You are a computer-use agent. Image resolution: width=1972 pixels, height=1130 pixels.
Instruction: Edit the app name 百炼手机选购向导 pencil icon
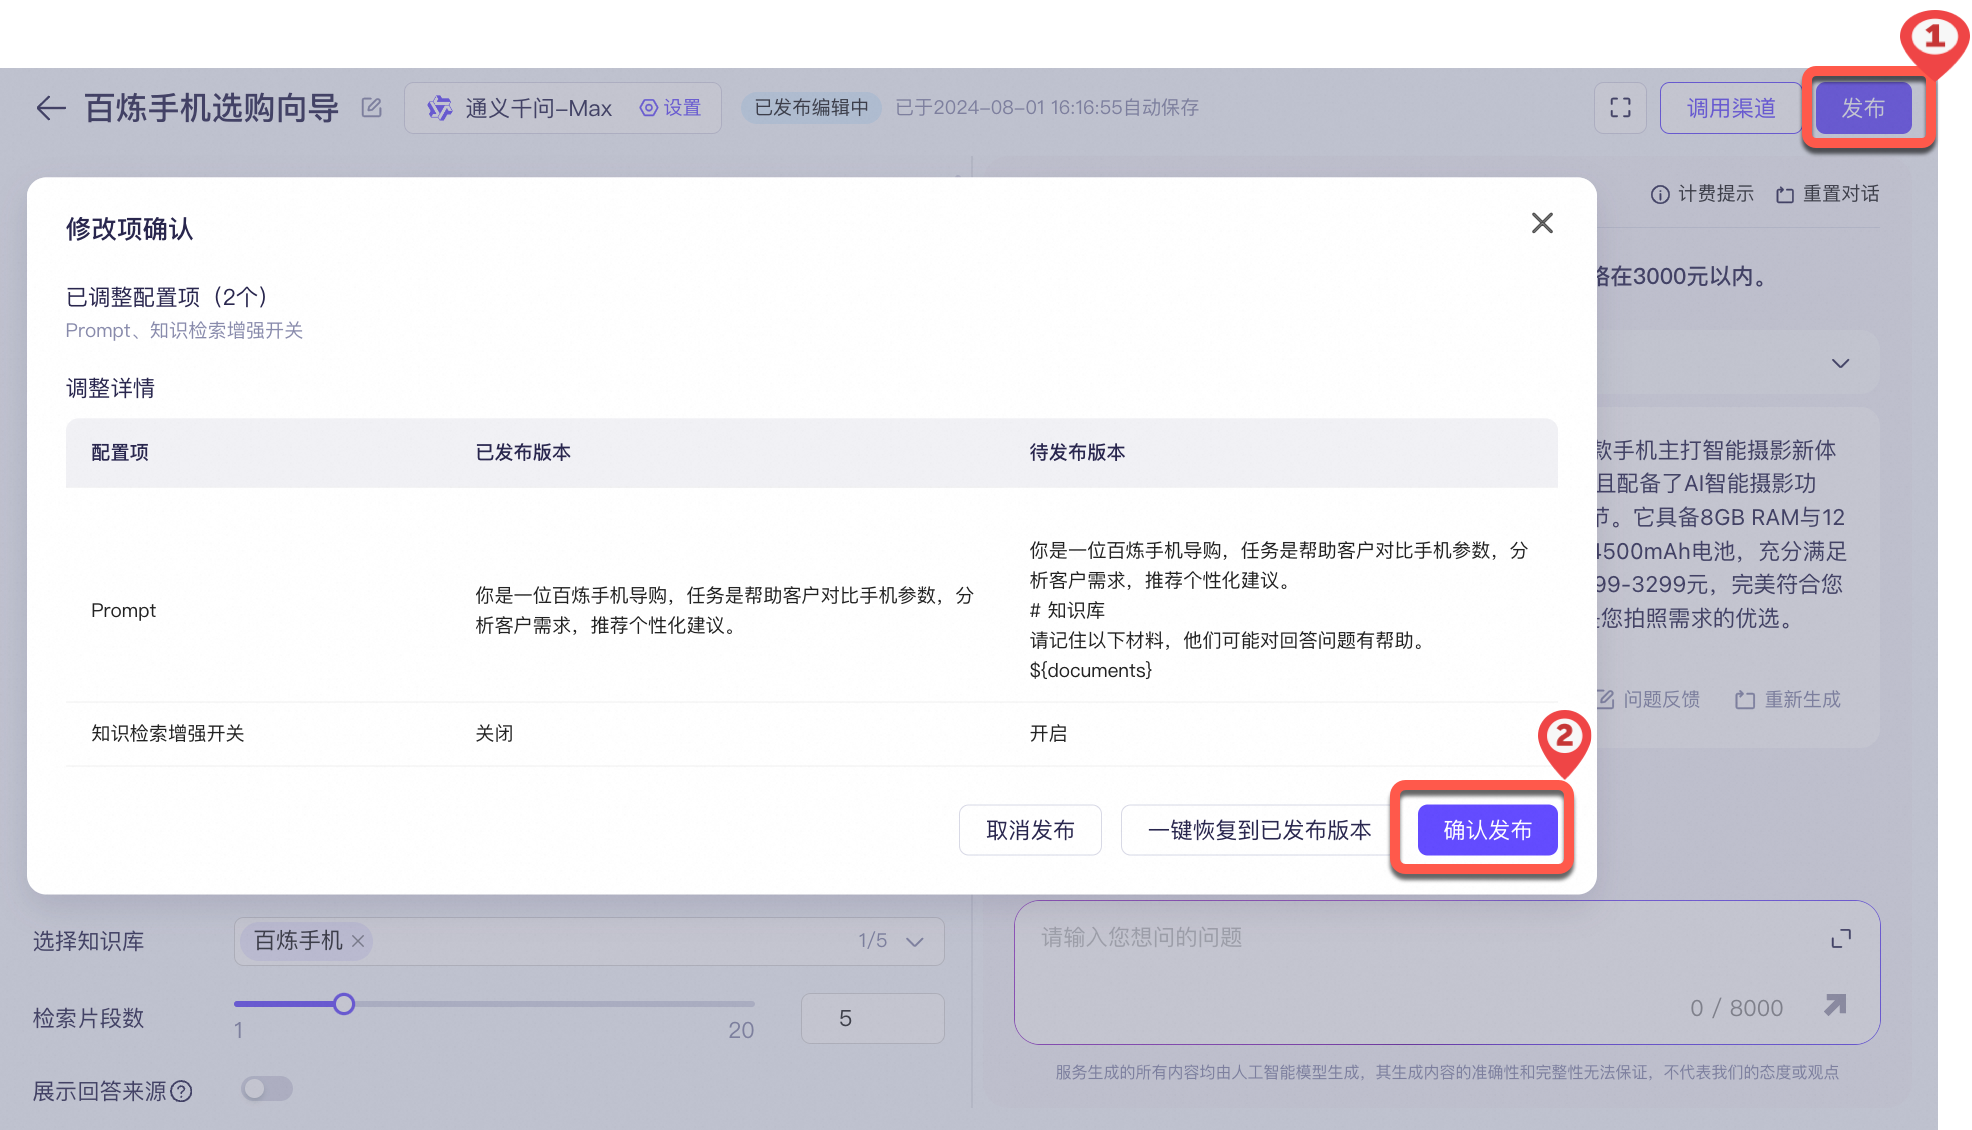(x=372, y=107)
